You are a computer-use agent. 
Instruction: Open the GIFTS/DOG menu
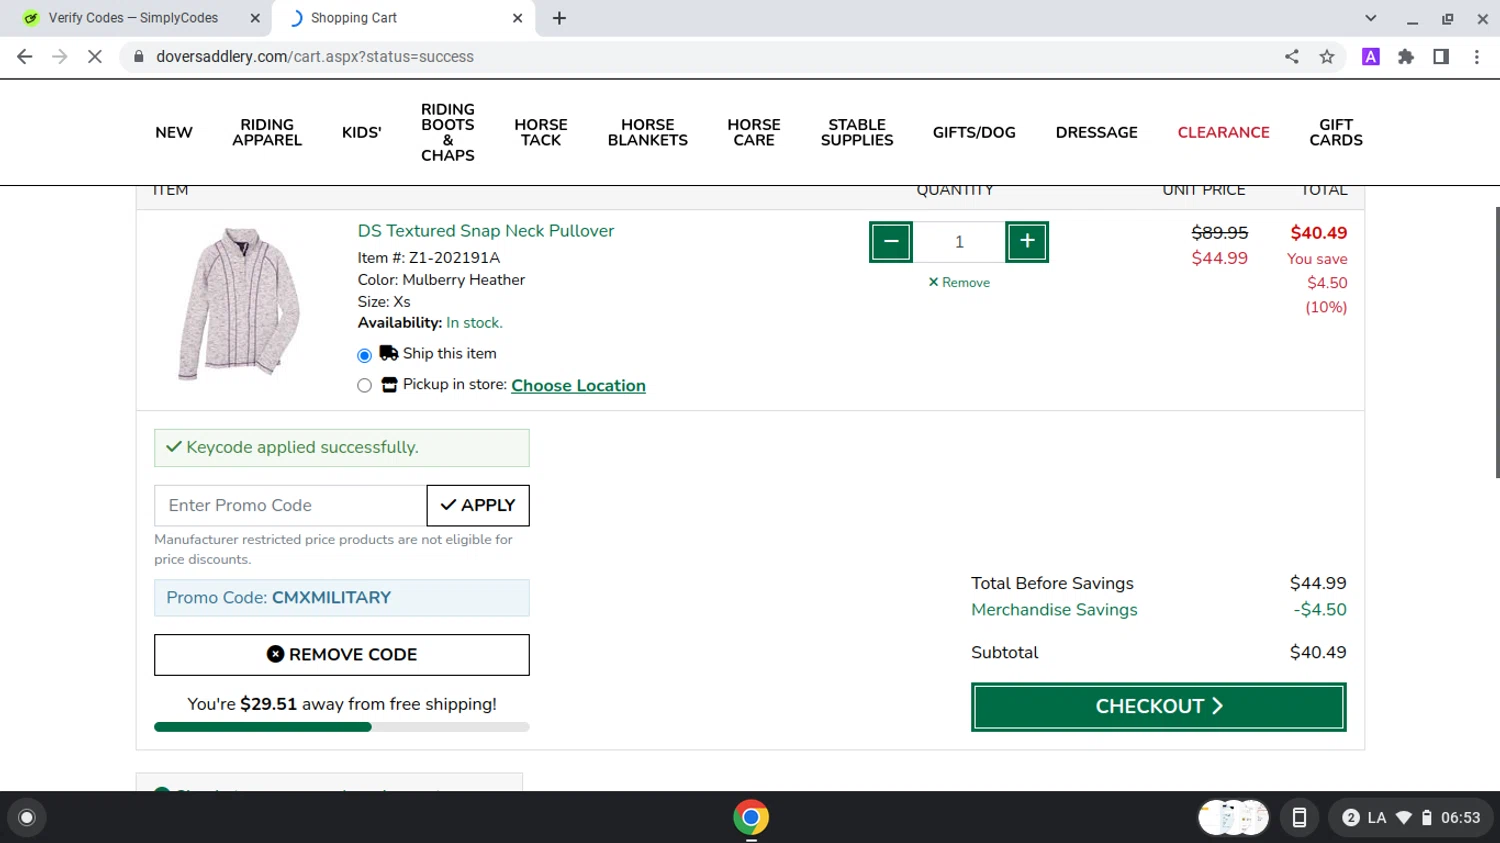point(974,133)
